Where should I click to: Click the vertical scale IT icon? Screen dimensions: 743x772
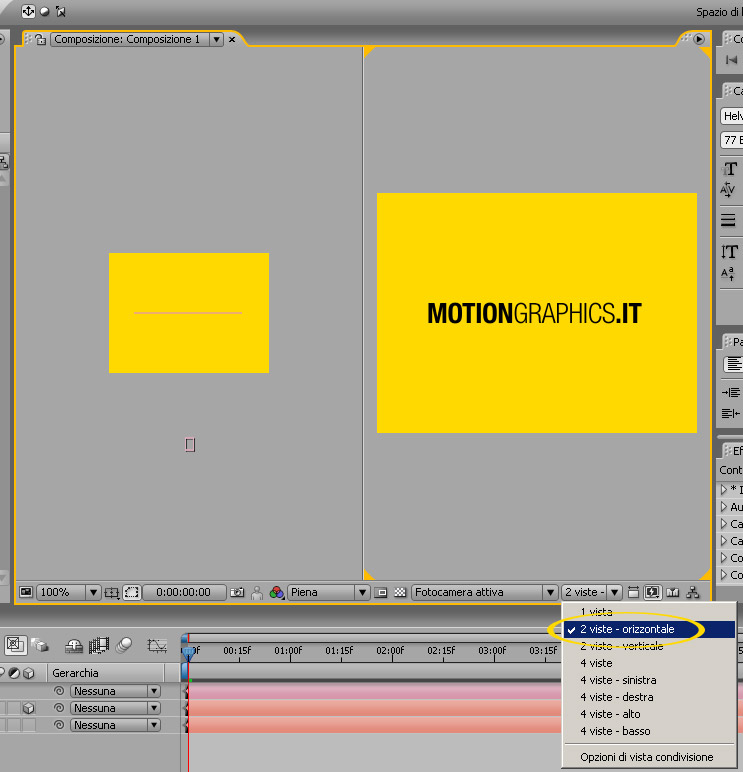(729, 252)
